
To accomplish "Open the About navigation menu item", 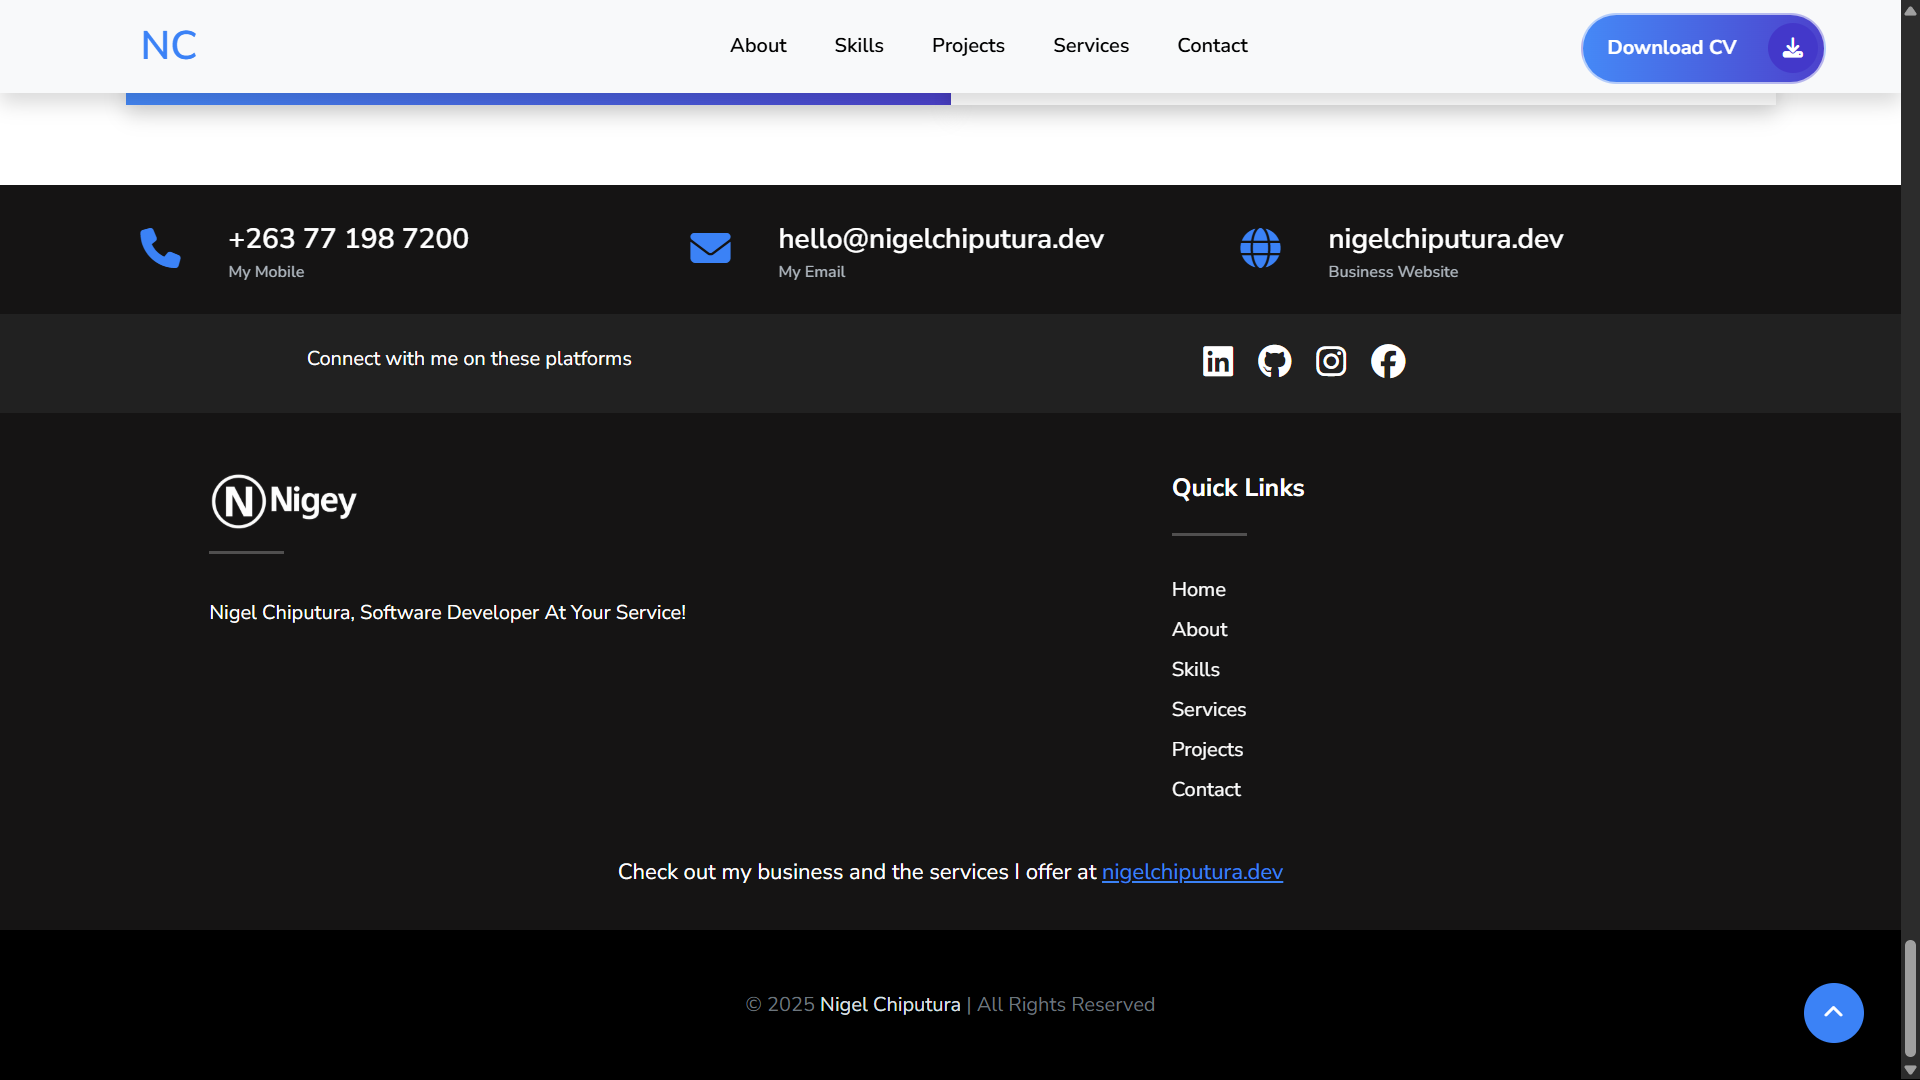I will 758,46.
